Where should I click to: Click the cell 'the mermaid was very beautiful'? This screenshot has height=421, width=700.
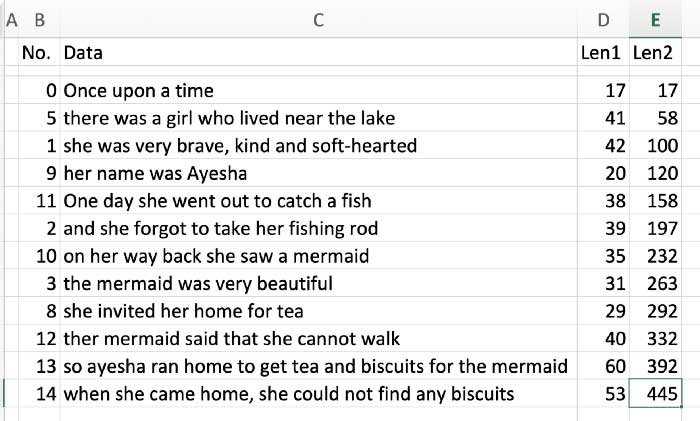(x=318, y=283)
